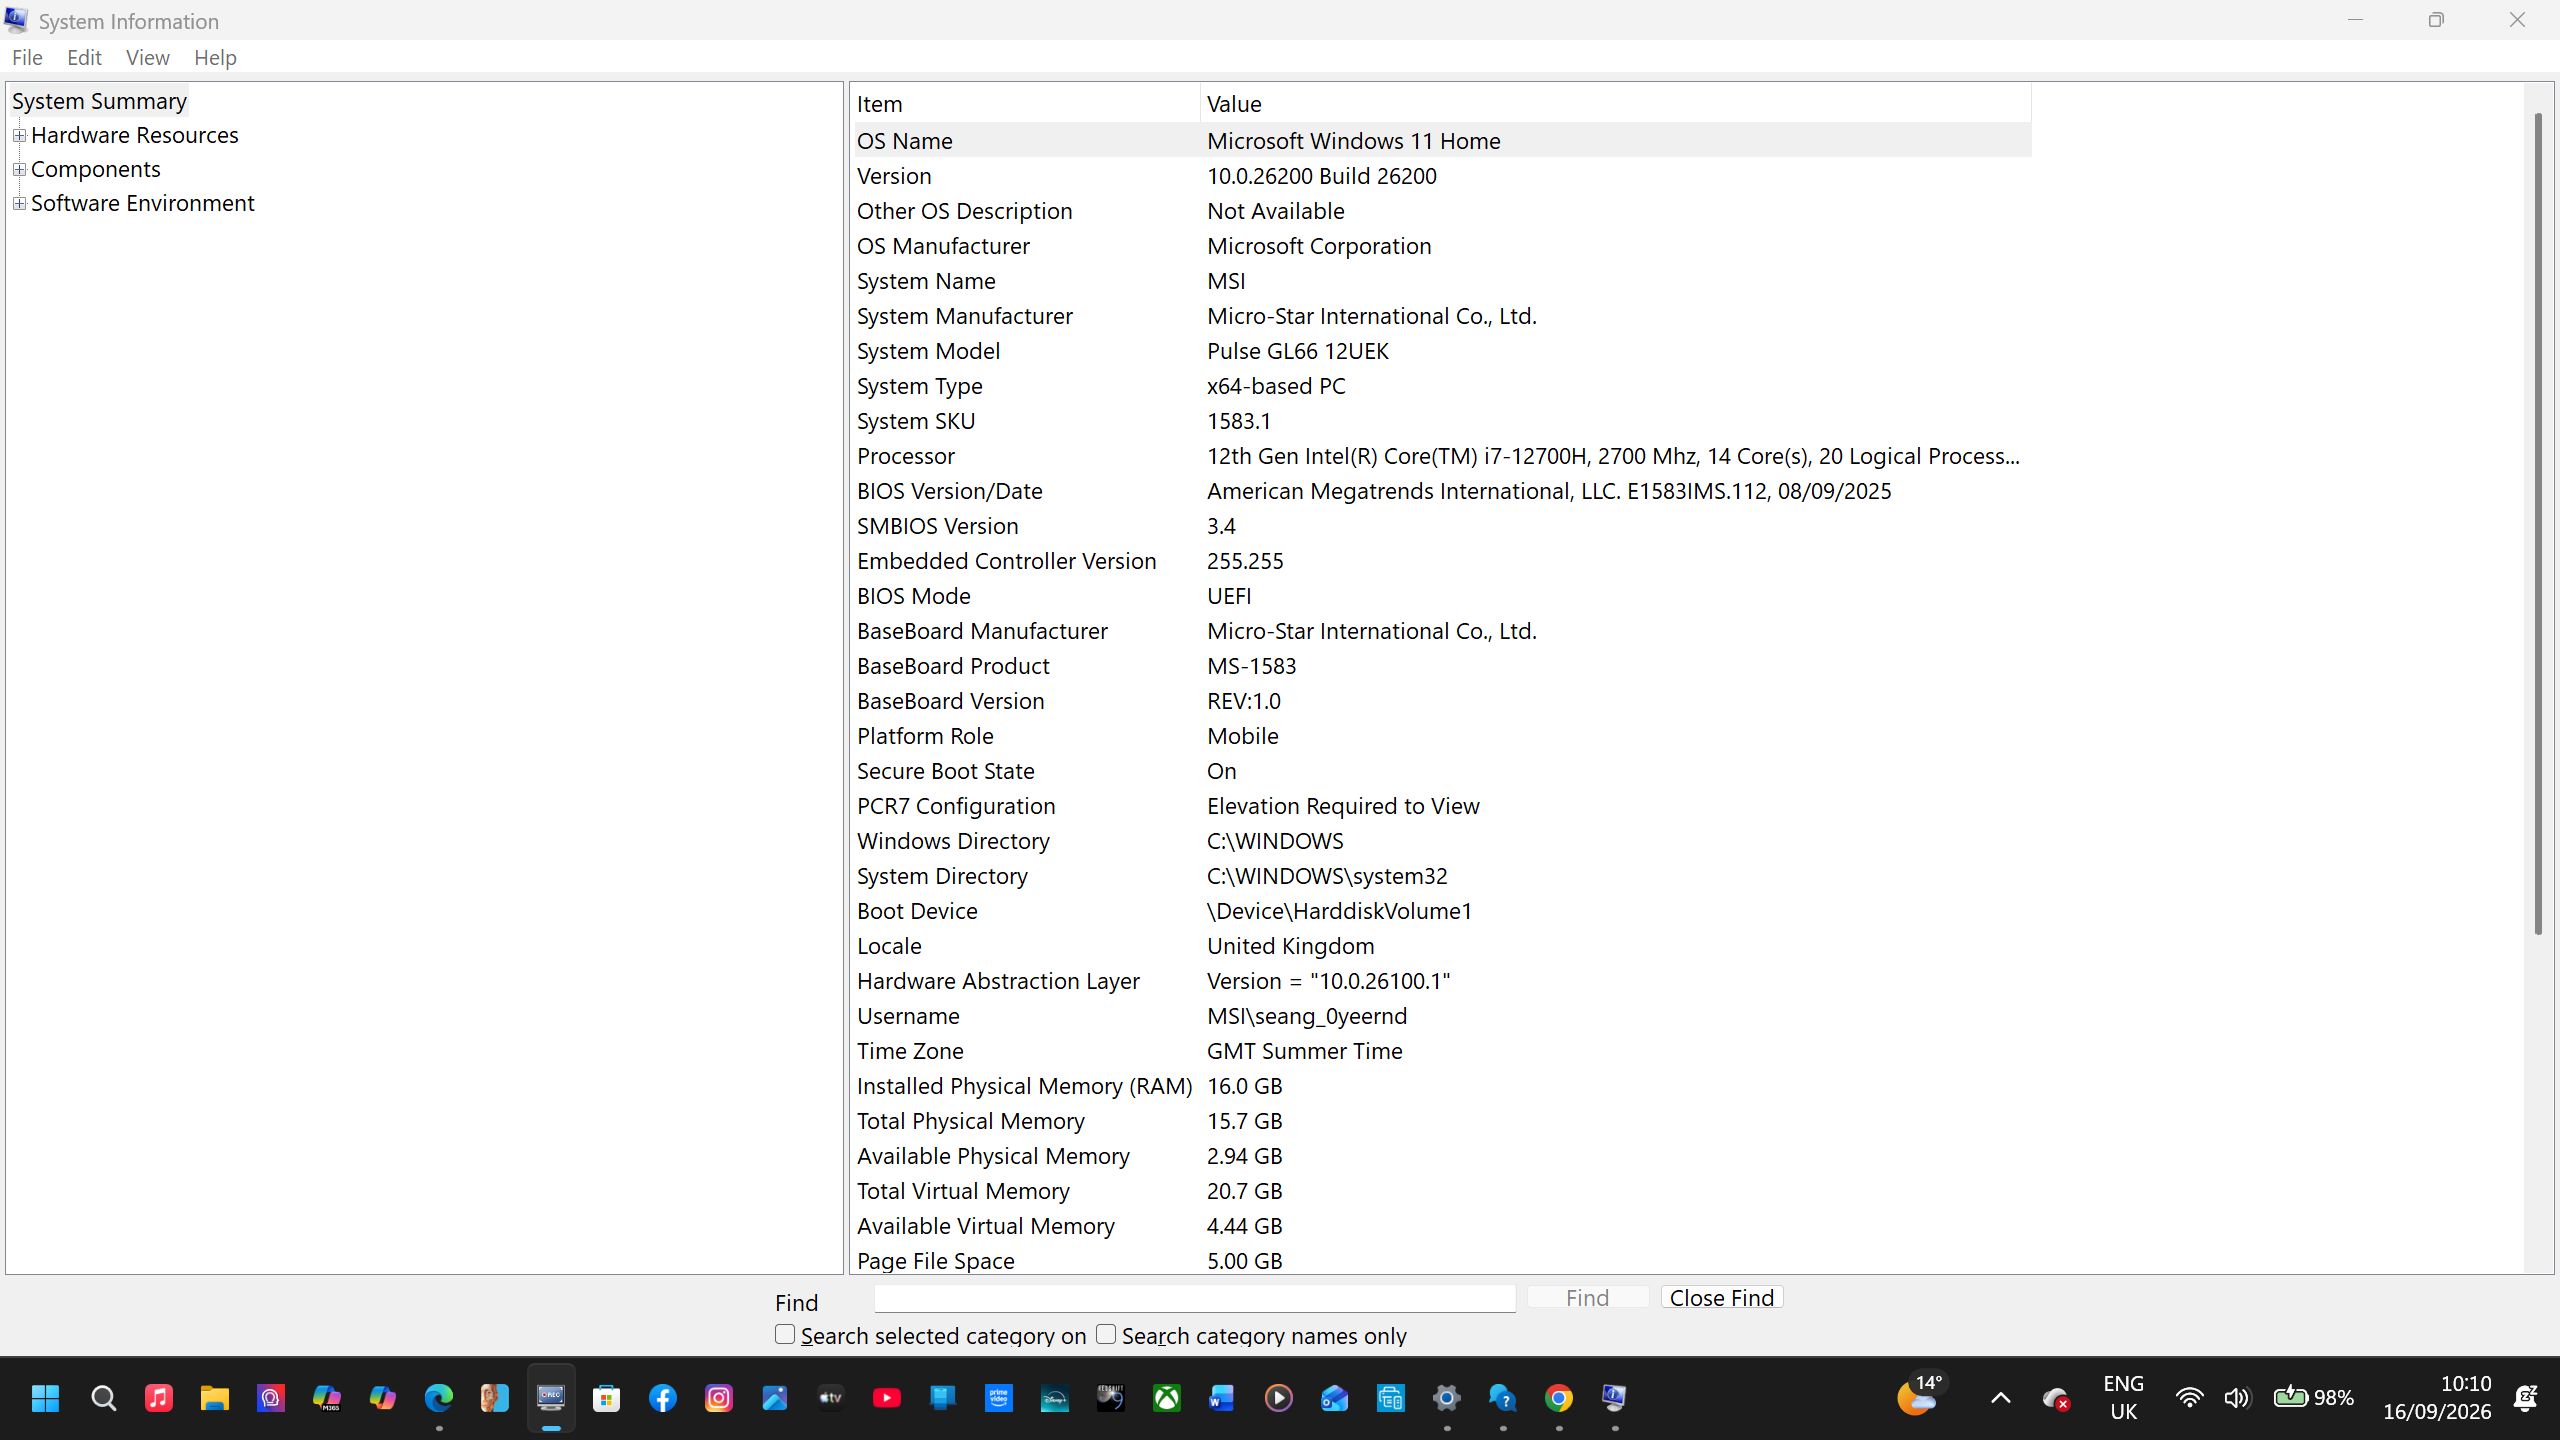The image size is (2560, 1440).
Task: Click the 'Pulse GL66 12UEK' value
Action: pos(1298,351)
